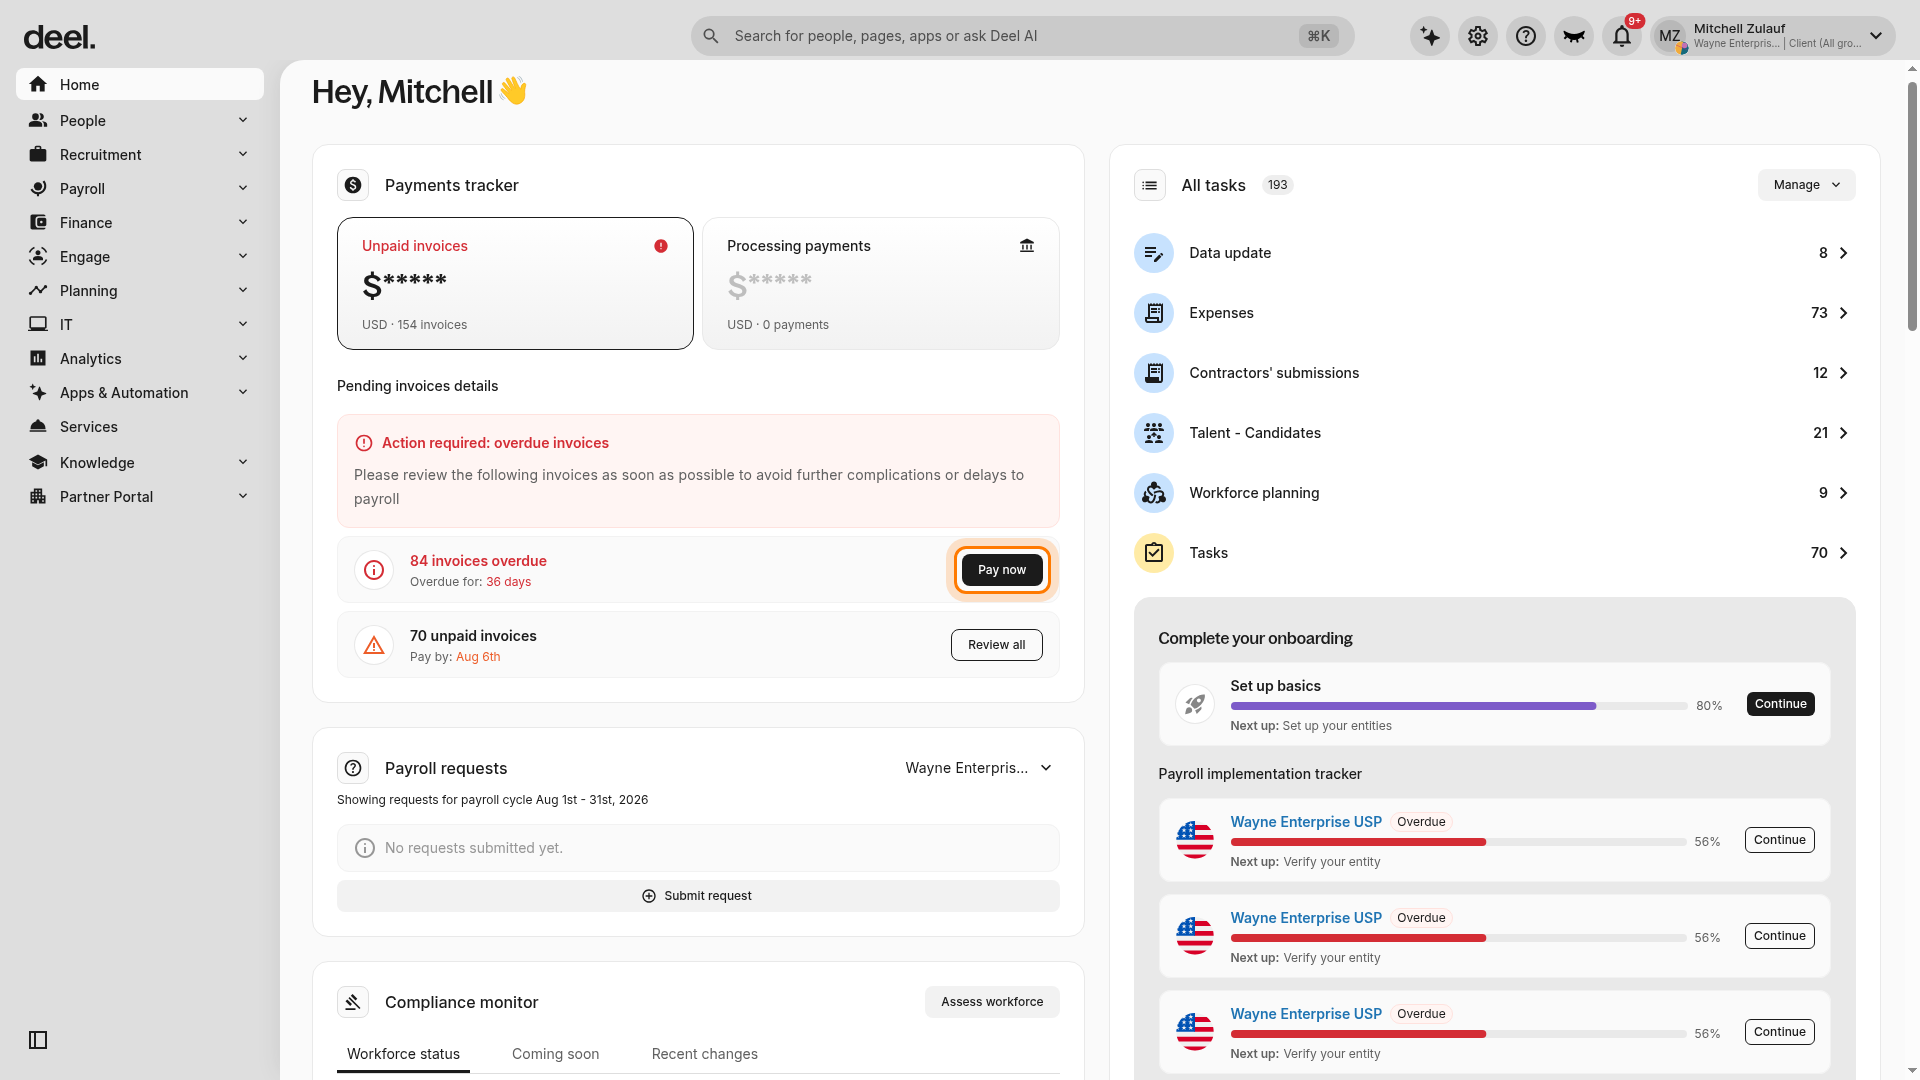This screenshot has width=1920, height=1080.
Task: Click Pay now button
Action: pos(1002,570)
